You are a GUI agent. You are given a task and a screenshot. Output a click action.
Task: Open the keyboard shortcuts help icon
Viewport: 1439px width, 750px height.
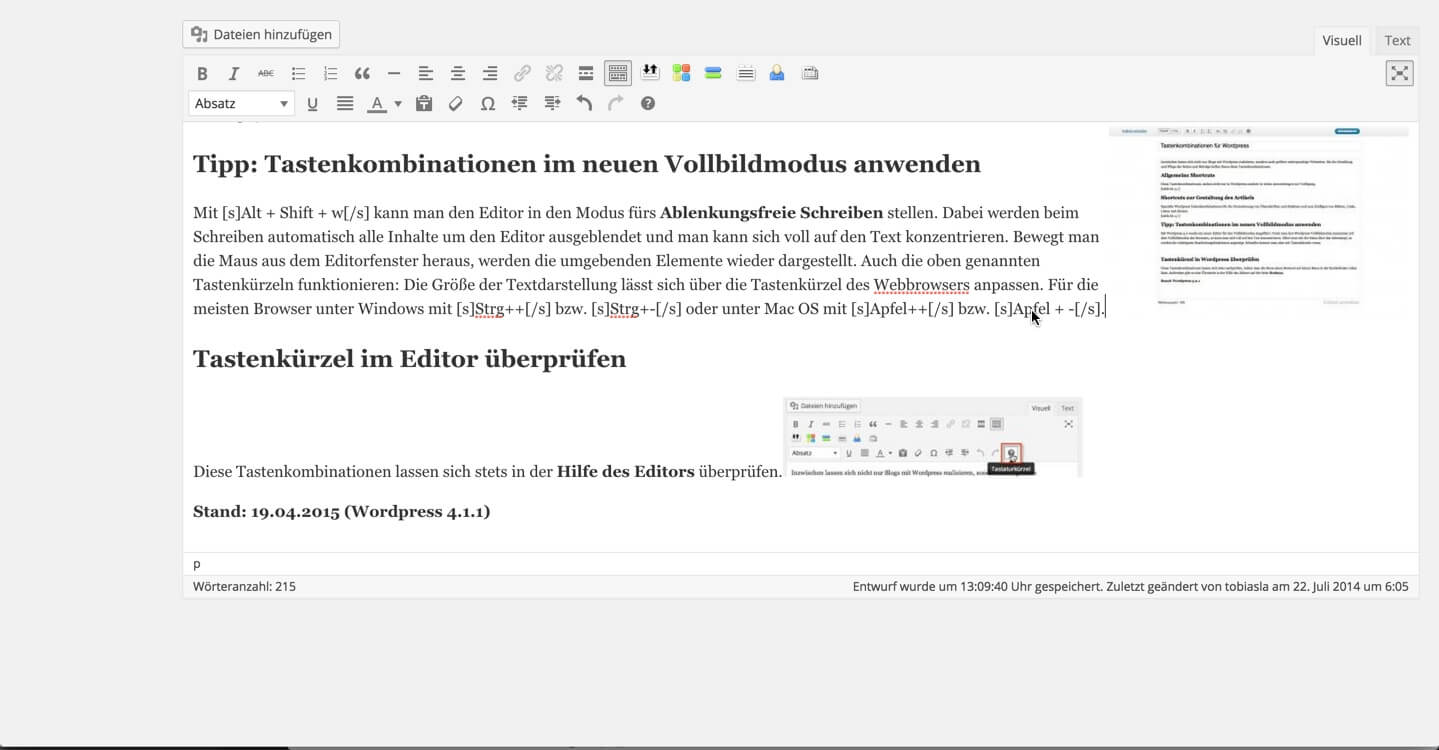pos(648,103)
